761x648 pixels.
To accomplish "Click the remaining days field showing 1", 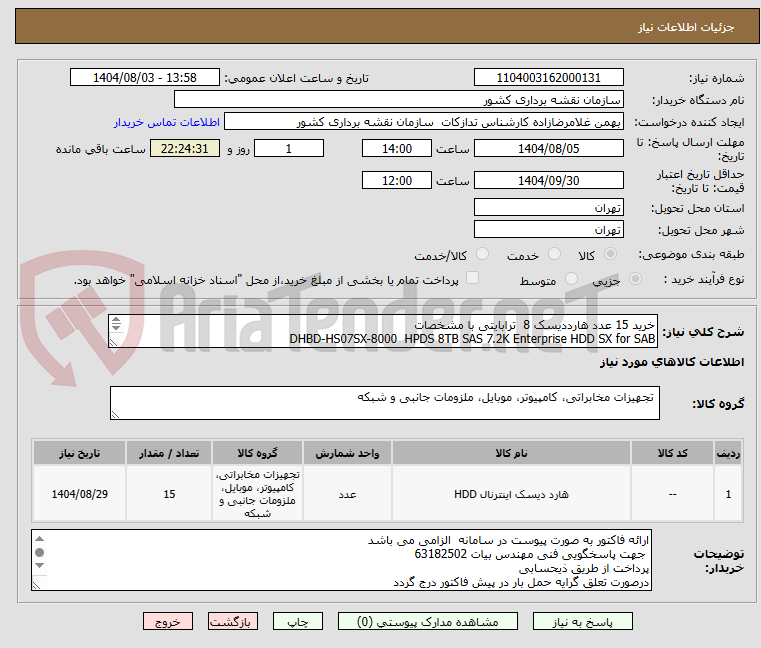I will point(289,149).
